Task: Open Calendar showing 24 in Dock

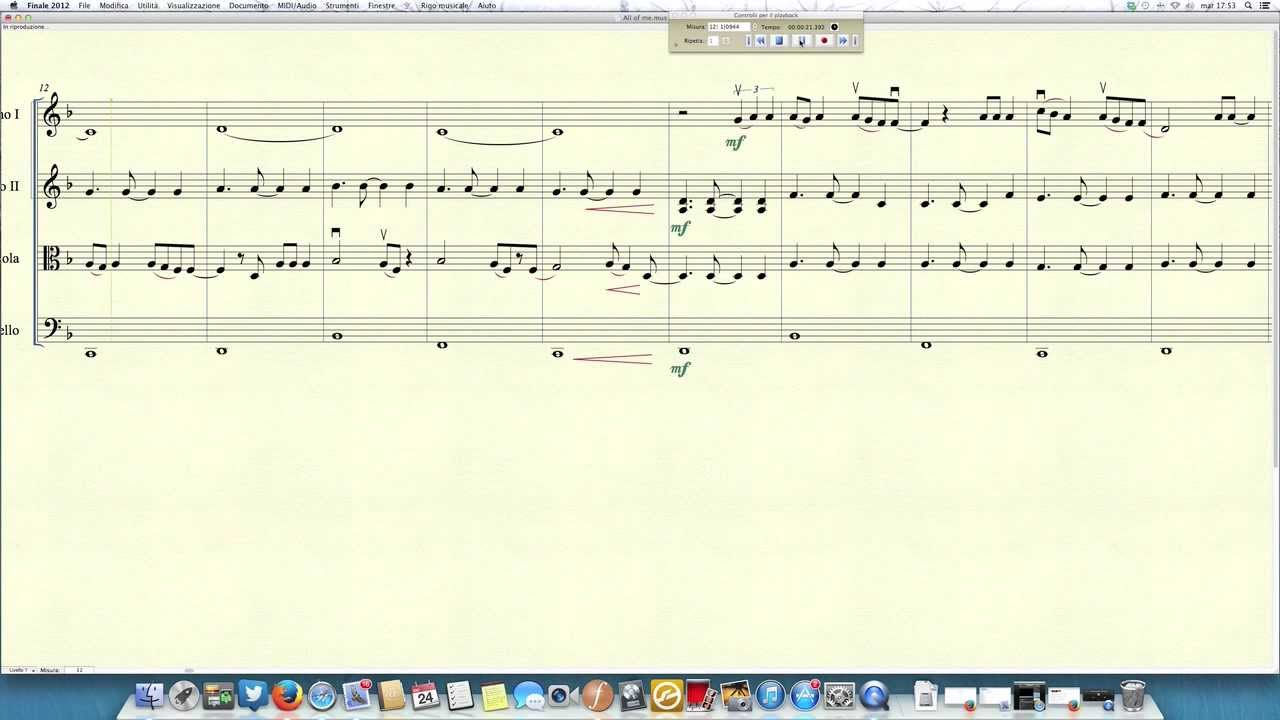Action: (x=426, y=695)
